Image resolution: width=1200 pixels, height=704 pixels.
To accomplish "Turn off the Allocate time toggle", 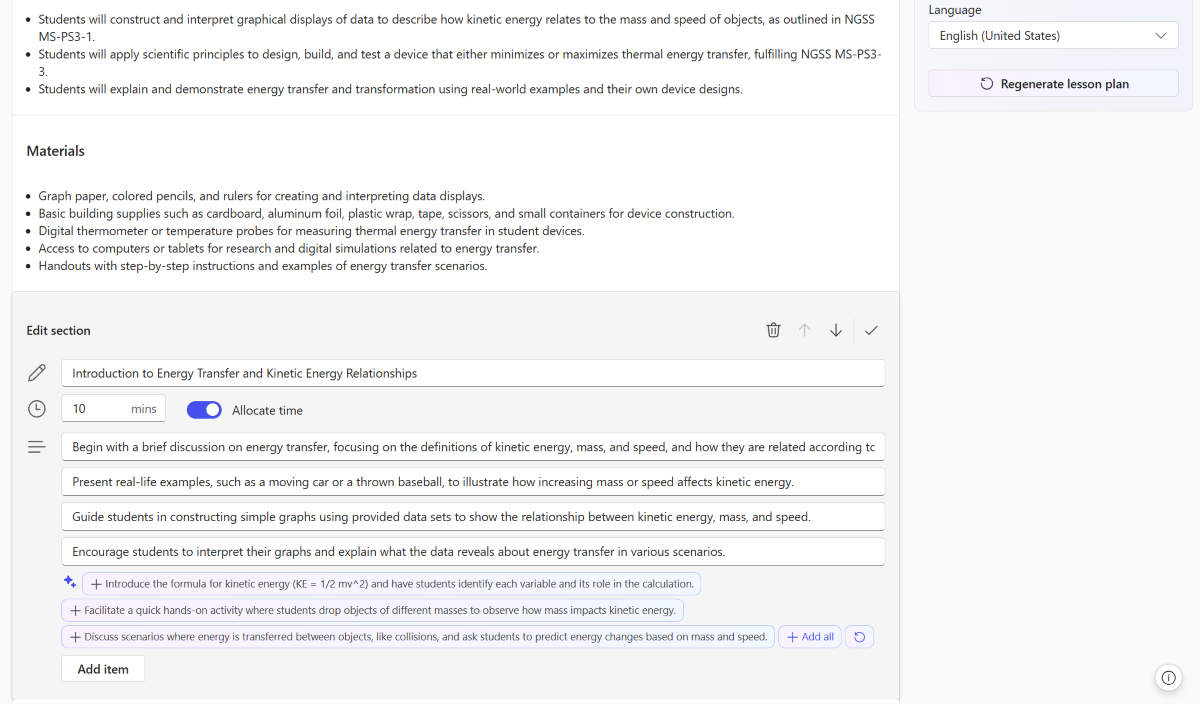I will click(x=204, y=410).
